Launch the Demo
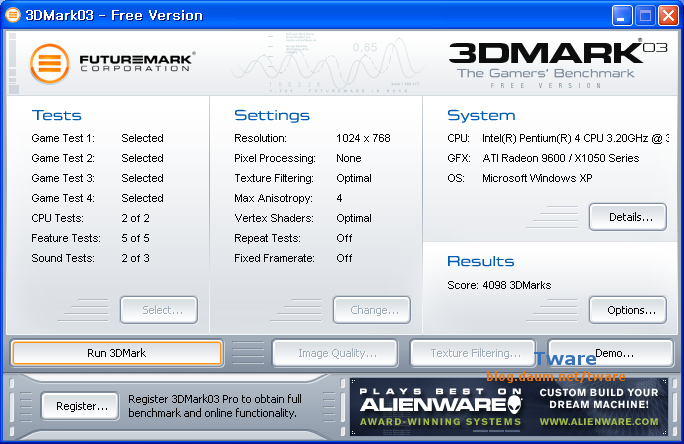The image size is (684, 444). (x=611, y=353)
